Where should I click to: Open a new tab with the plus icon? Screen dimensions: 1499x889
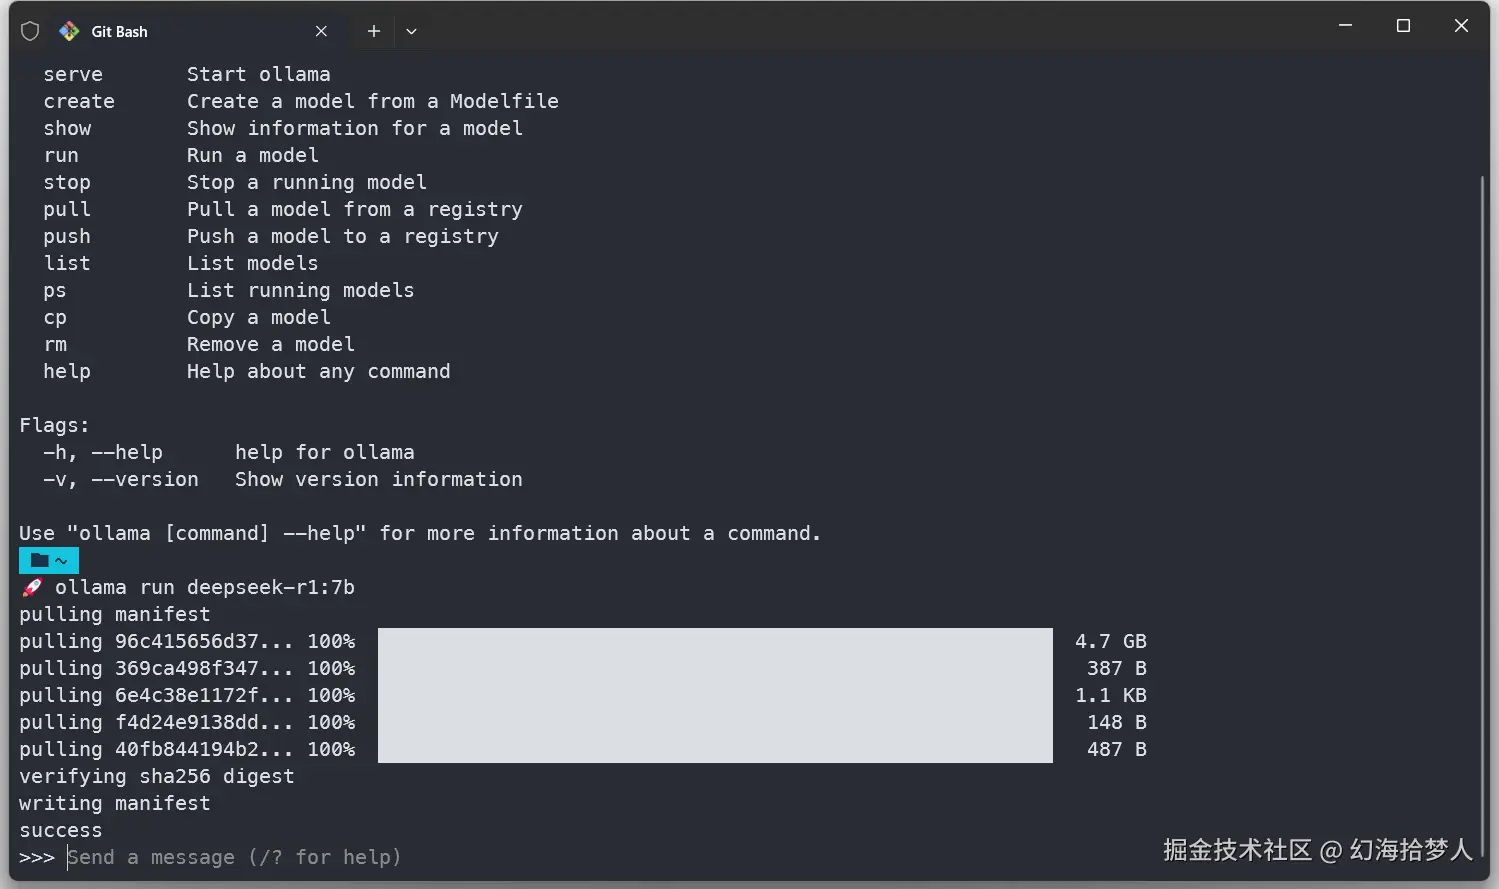coord(374,31)
